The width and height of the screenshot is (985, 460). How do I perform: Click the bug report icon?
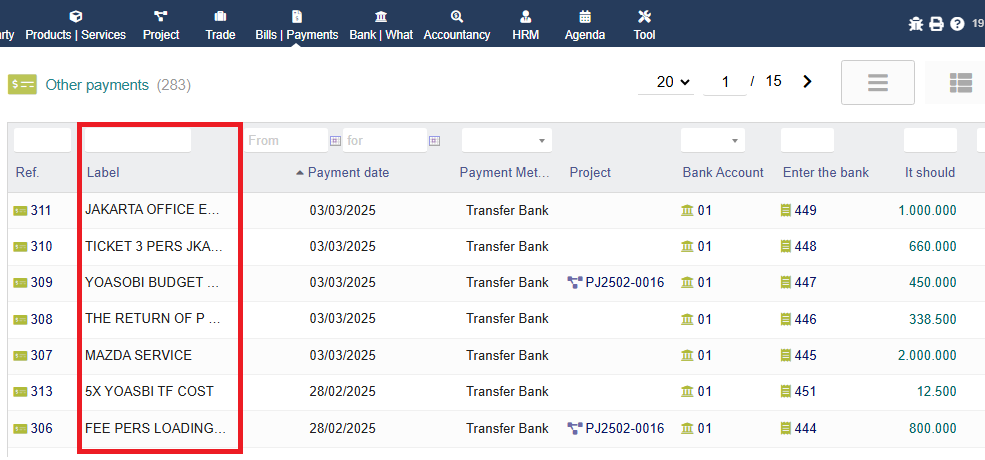[915, 24]
